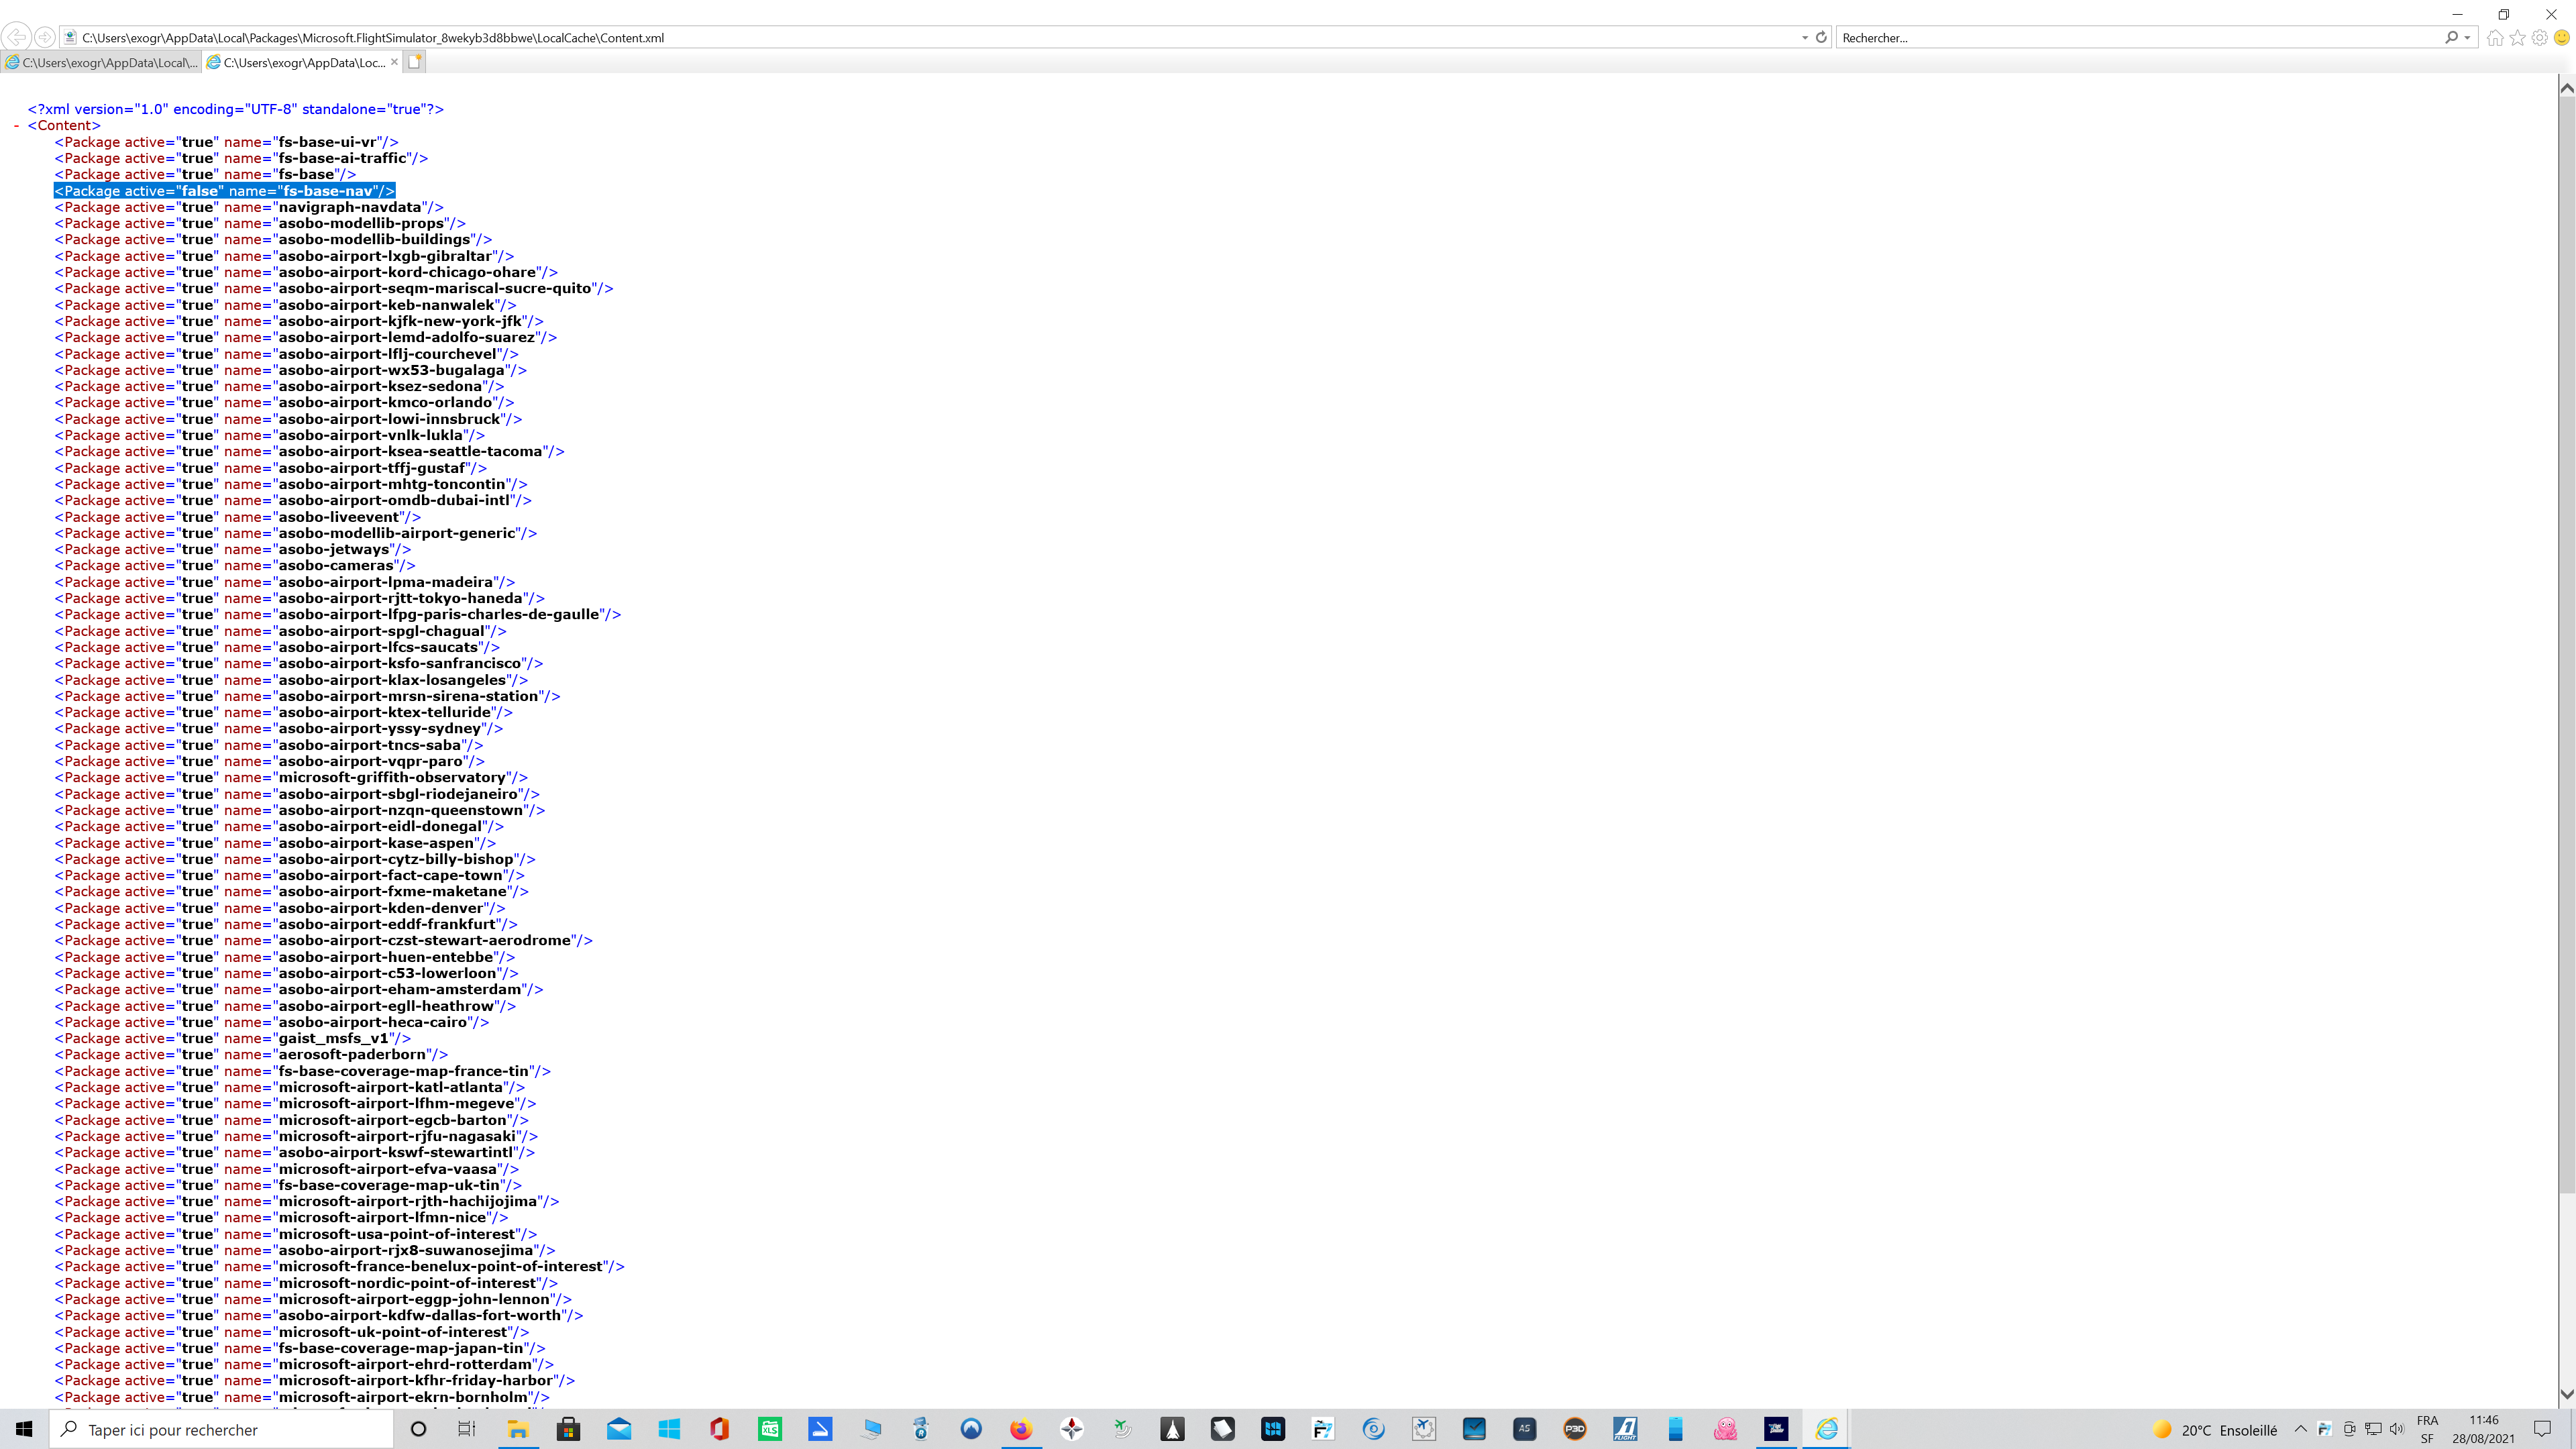
Task: Open the search provider dropdown arrow
Action: 2468,37
